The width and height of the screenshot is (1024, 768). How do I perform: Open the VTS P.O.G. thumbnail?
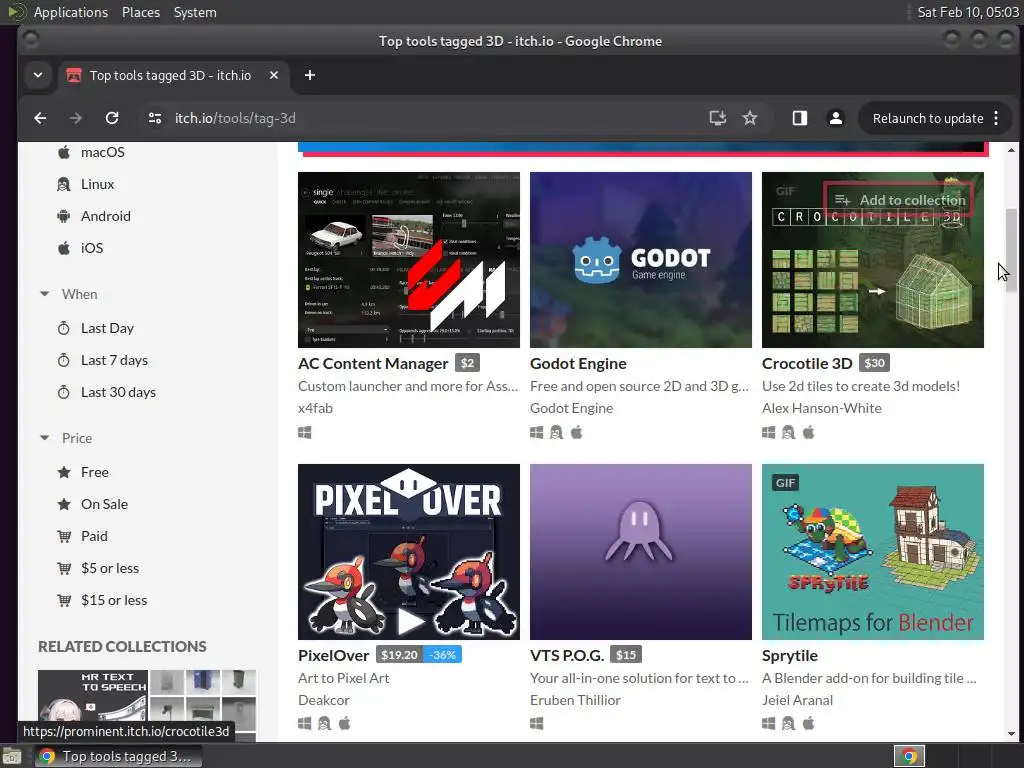641,552
